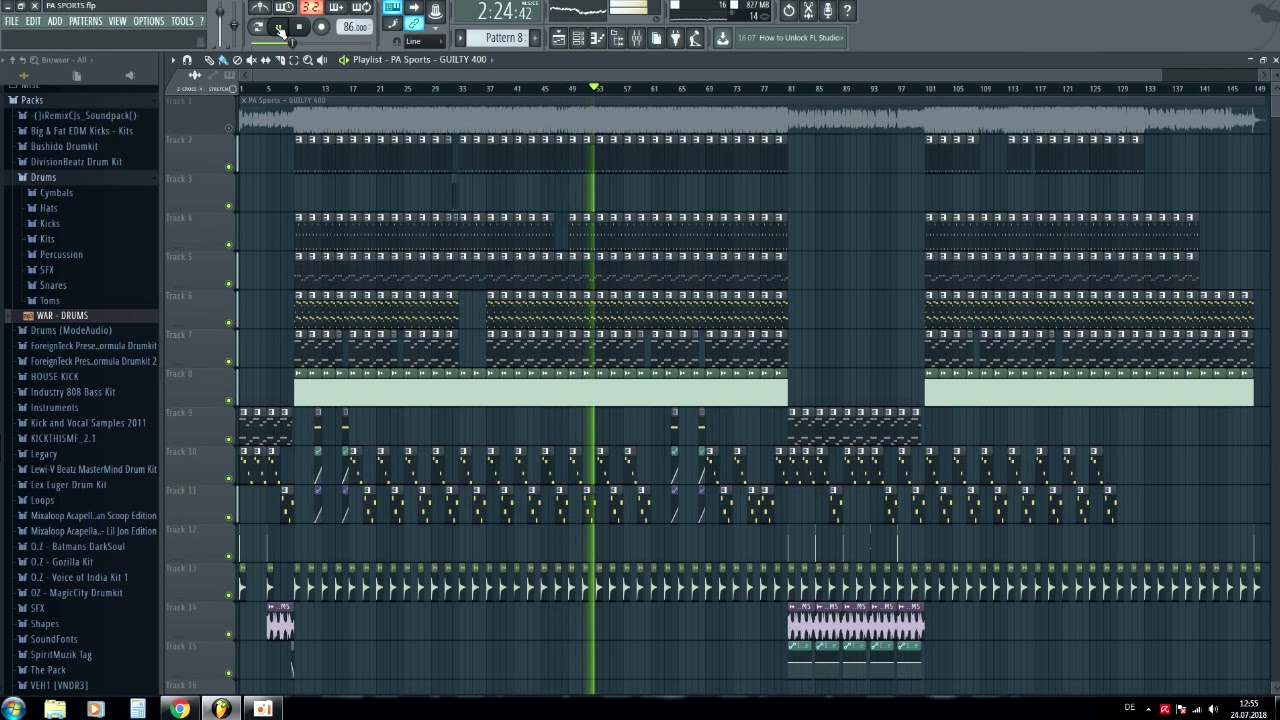Image resolution: width=1280 pixels, height=720 pixels.
Task: Select WAR - DRUMS item in browser
Action: click(62, 315)
